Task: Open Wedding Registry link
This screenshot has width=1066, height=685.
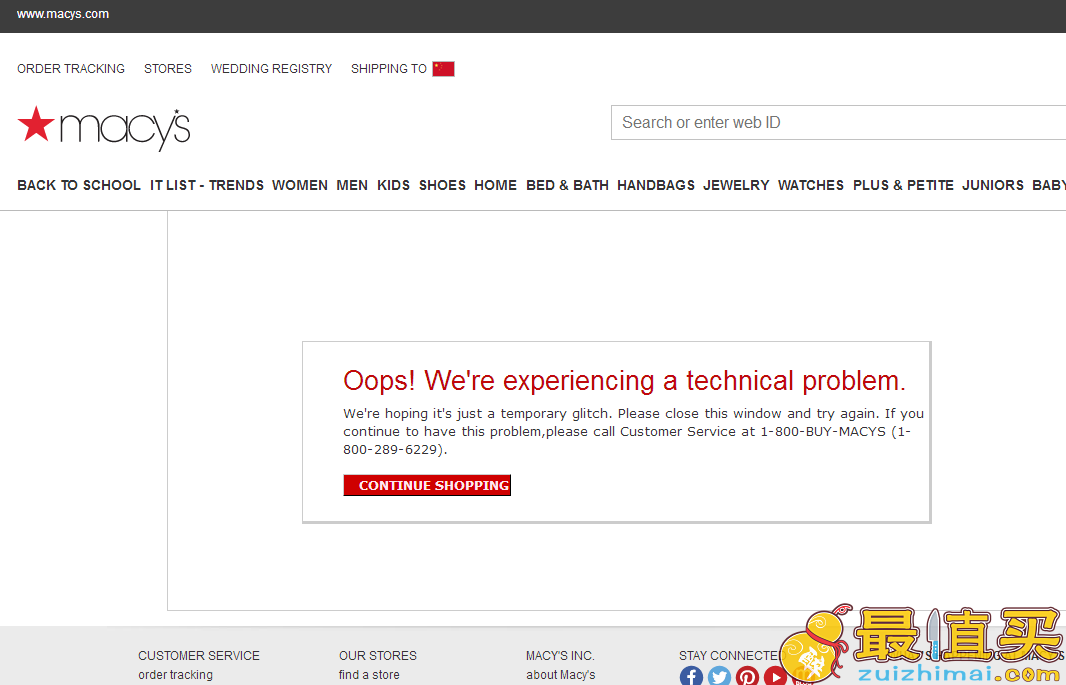Action: click(271, 69)
